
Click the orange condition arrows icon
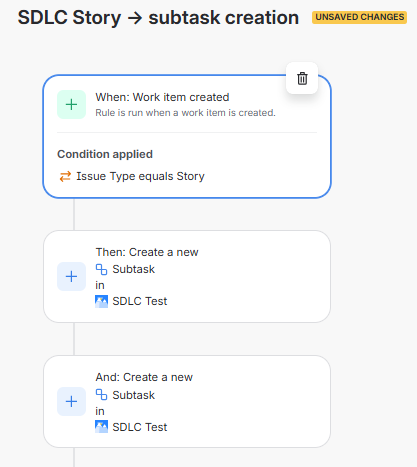(x=65, y=176)
